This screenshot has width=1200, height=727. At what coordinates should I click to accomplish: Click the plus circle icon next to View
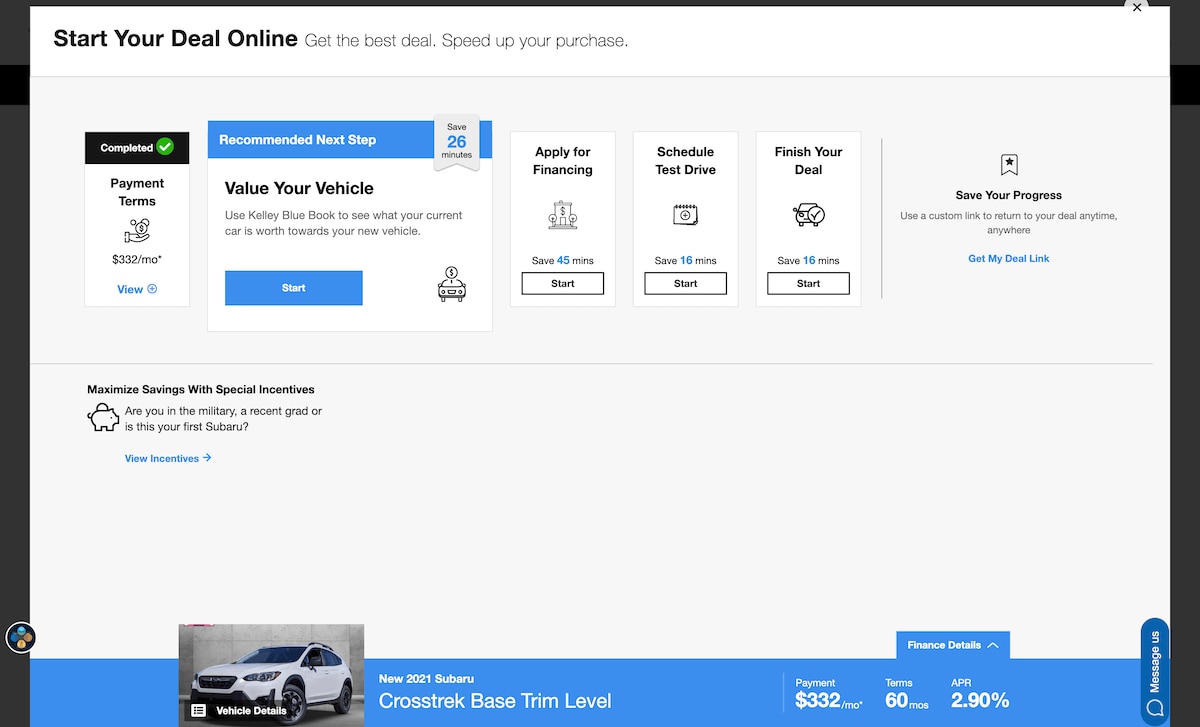pos(152,289)
